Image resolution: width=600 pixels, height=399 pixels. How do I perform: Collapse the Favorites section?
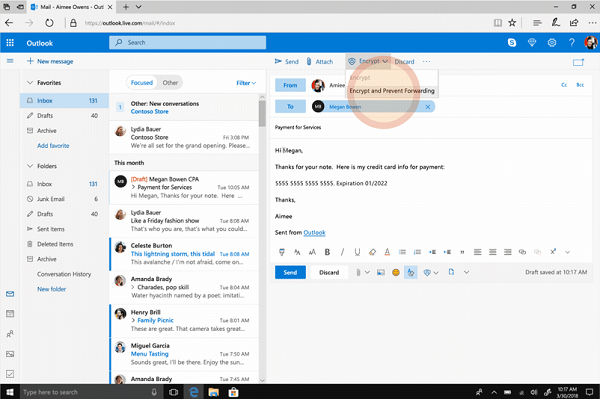[x=30, y=83]
